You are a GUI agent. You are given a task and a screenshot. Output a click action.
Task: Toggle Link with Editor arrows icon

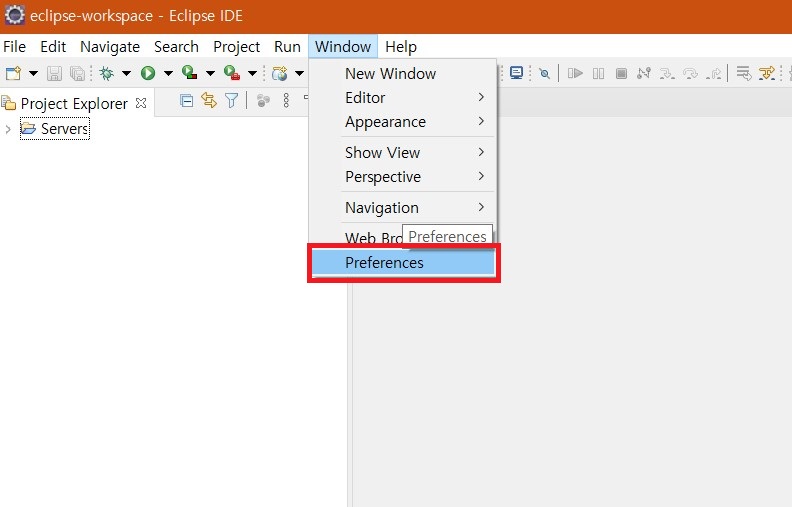pyautogui.click(x=209, y=100)
